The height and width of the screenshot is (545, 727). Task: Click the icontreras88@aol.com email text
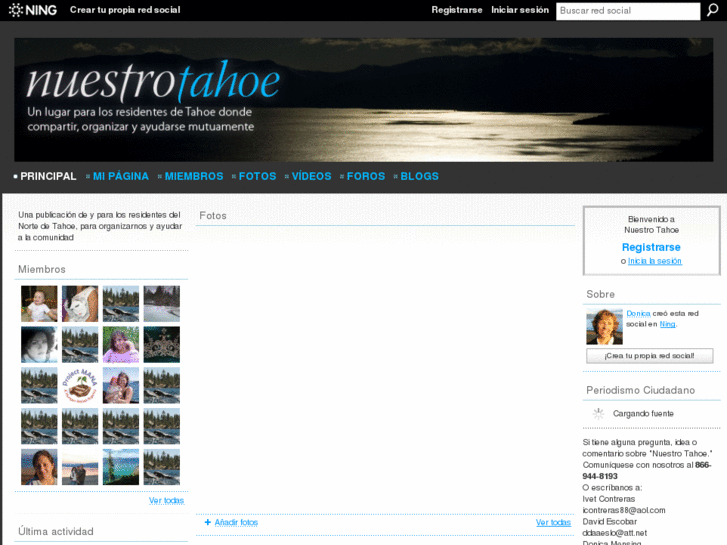624,510
